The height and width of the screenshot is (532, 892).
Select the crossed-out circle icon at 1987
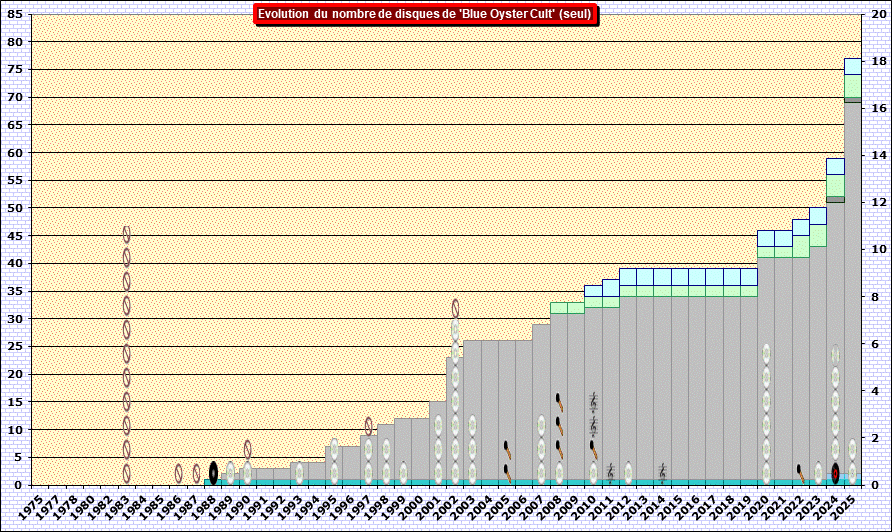[x=196, y=473]
